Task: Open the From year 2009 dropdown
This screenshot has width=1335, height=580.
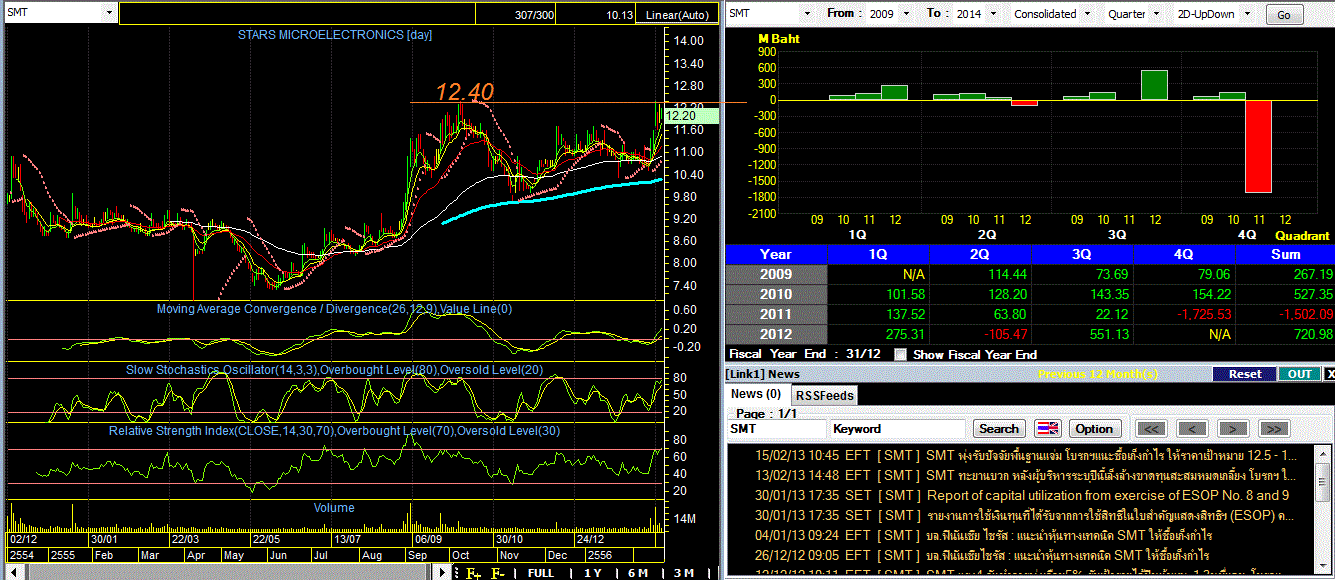Action: click(906, 14)
